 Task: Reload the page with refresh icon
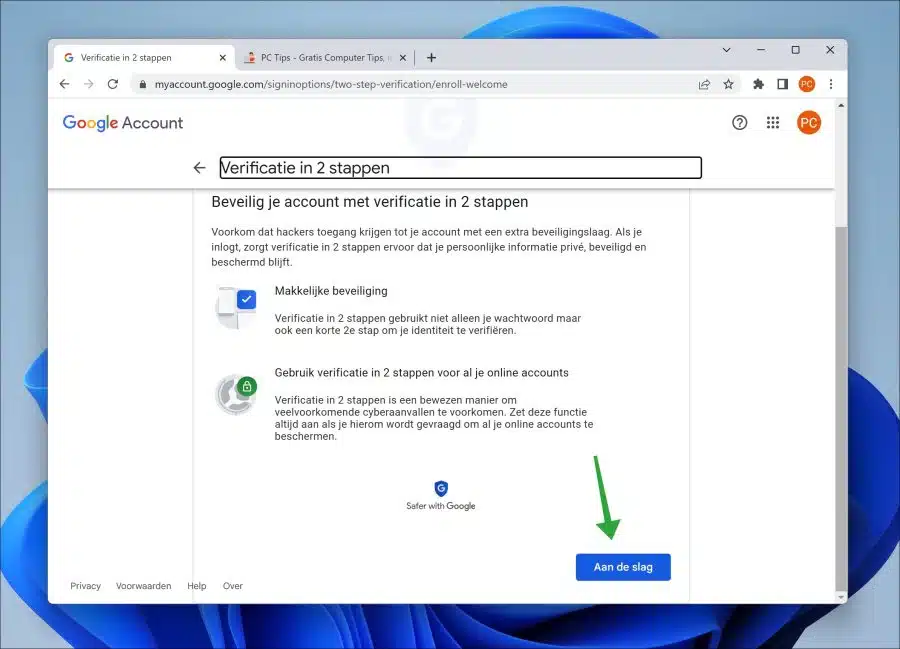pyautogui.click(x=112, y=84)
